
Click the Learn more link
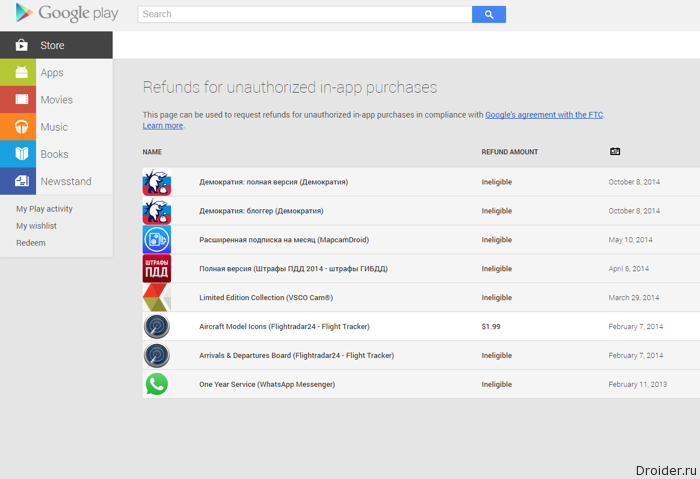click(x=162, y=126)
